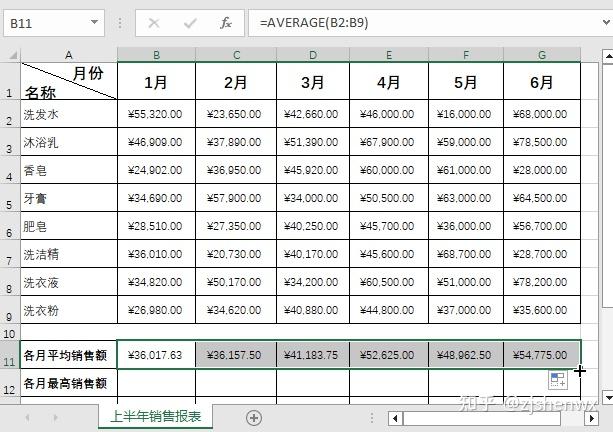Screen dimensions: 613x432
Task: Click the 1月 header cell
Action: (x=156, y=81)
